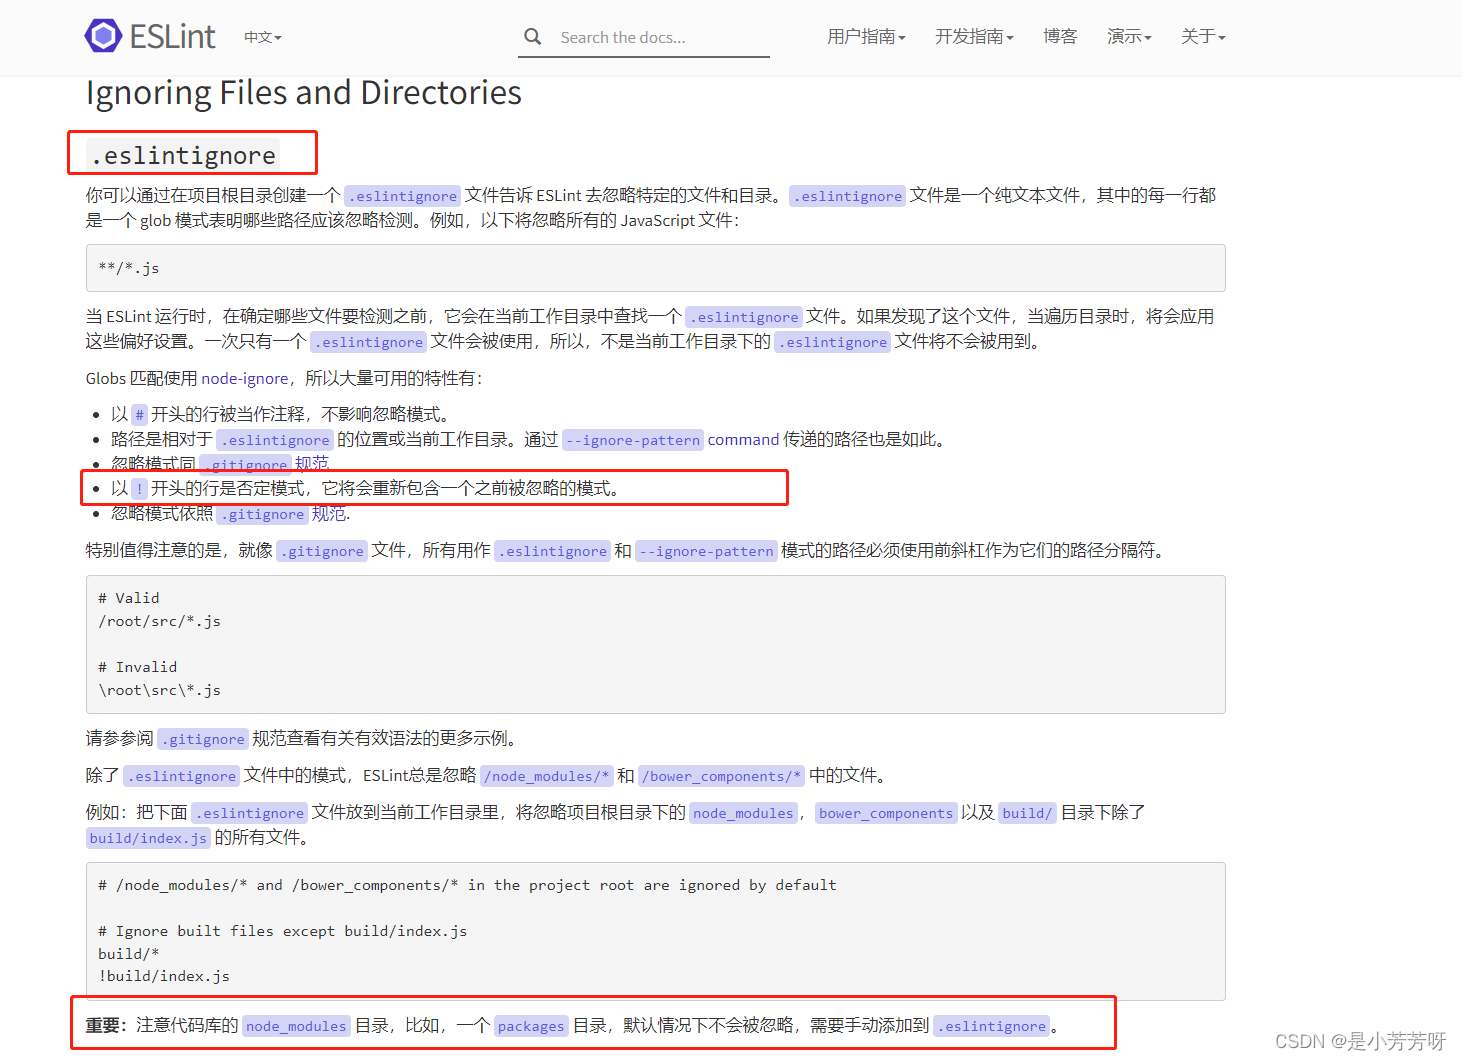Click the bower_components inline code label
Image resolution: width=1462 pixels, height=1061 pixels.
pyautogui.click(x=885, y=813)
